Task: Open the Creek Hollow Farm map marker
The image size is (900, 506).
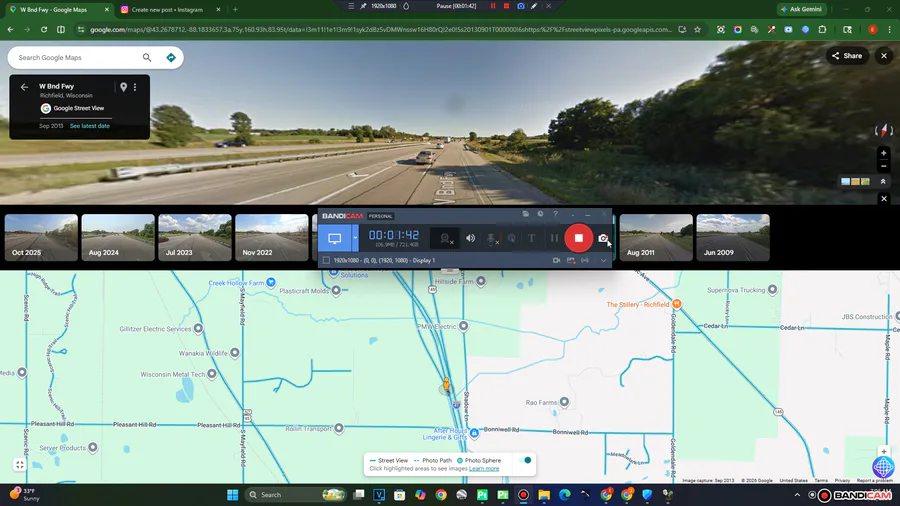Action: [x=271, y=282]
